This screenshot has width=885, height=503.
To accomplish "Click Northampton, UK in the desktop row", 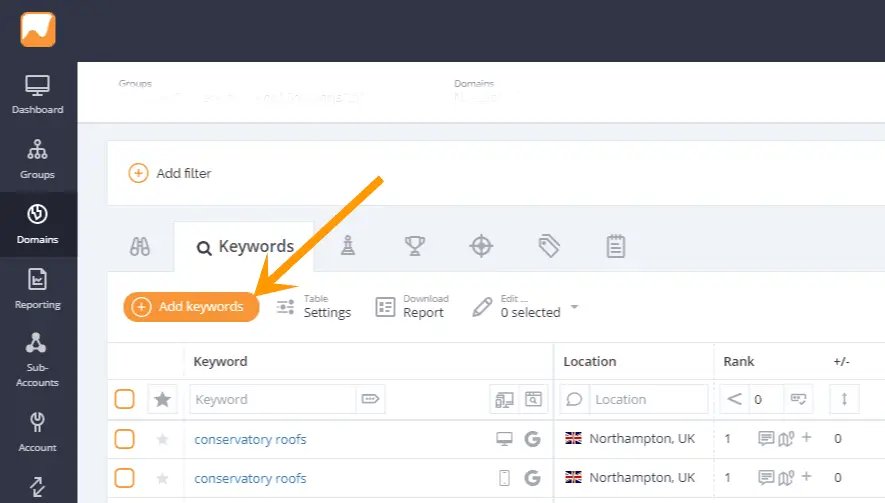I will 642,439.
